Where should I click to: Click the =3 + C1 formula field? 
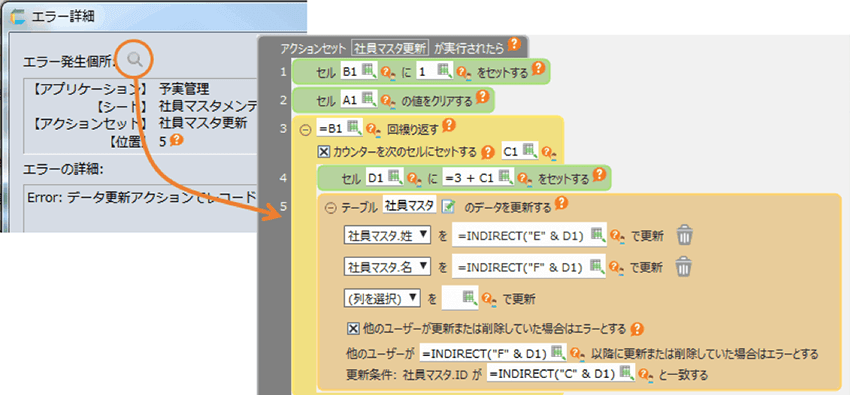(478, 177)
